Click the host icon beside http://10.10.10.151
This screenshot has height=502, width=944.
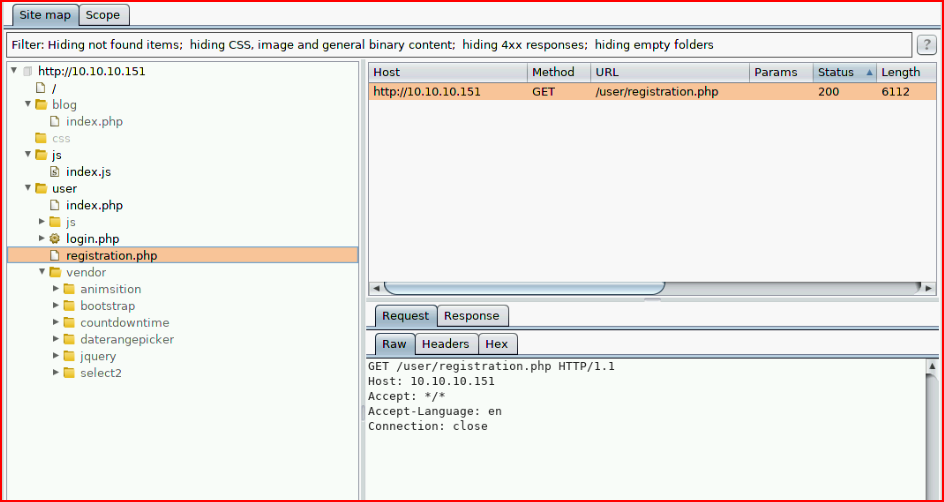[x=26, y=71]
